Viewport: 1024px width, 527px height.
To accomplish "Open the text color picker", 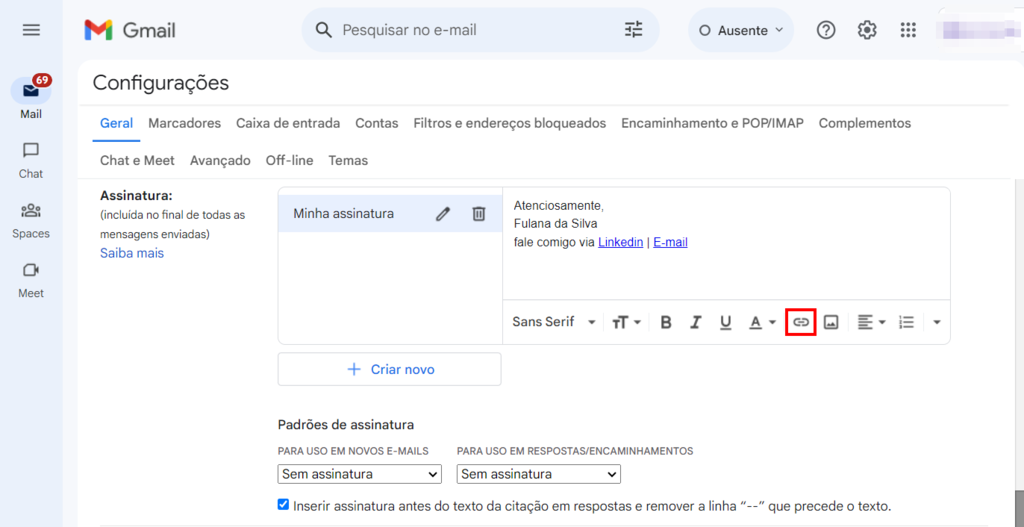I will click(761, 322).
